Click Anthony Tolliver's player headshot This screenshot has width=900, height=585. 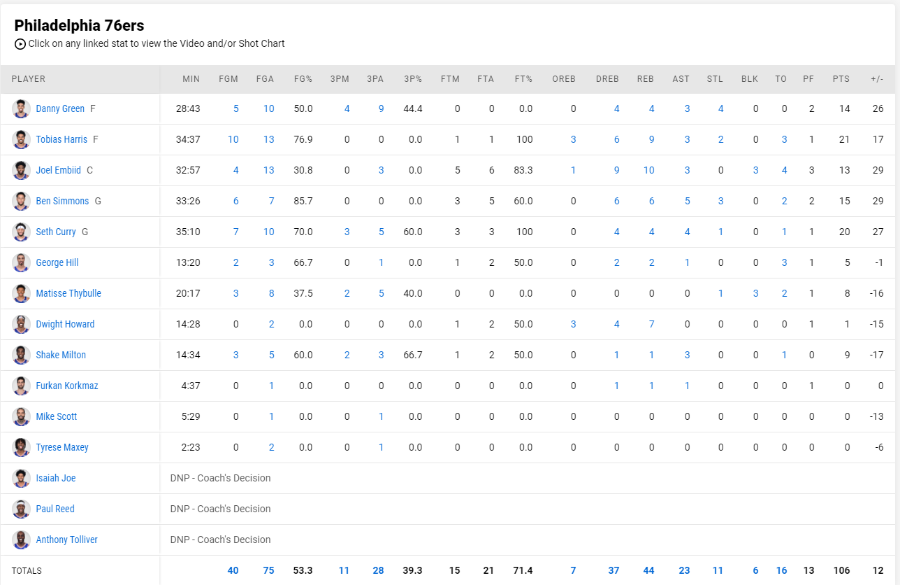click(21, 540)
